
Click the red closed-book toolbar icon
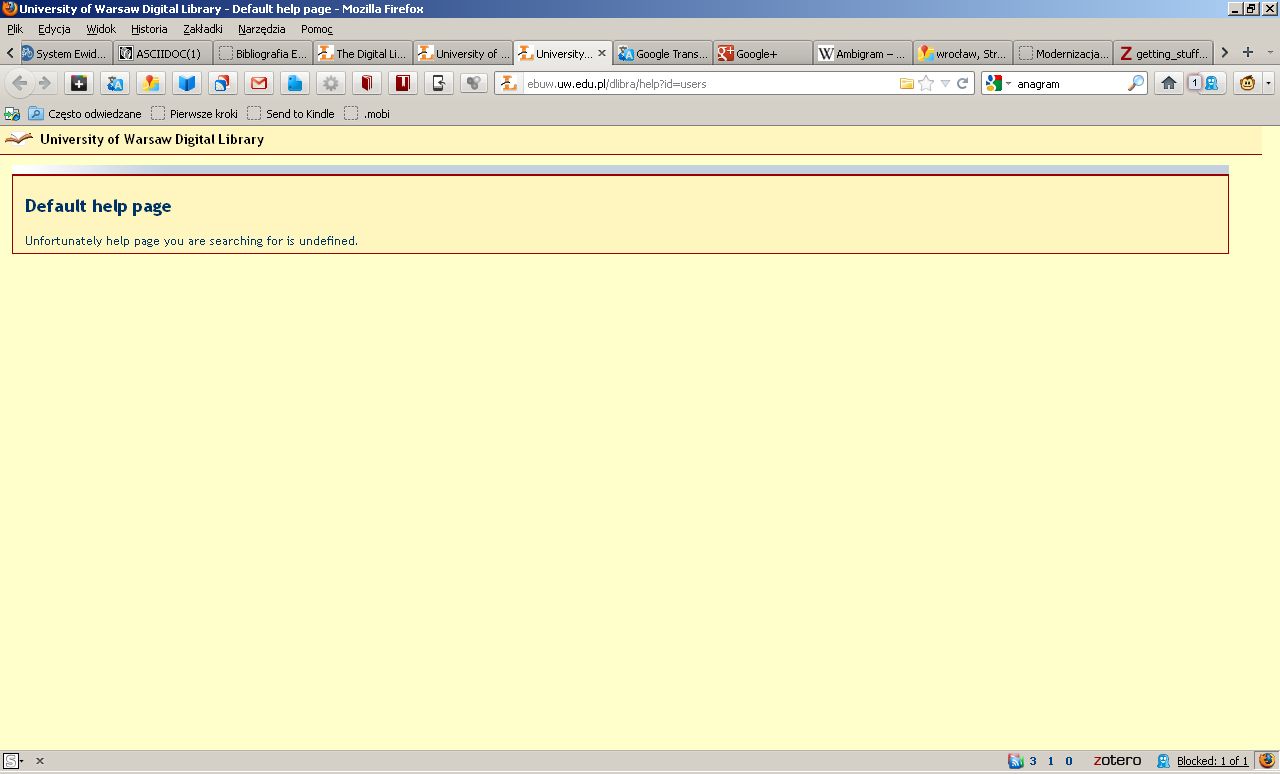(367, 83)
